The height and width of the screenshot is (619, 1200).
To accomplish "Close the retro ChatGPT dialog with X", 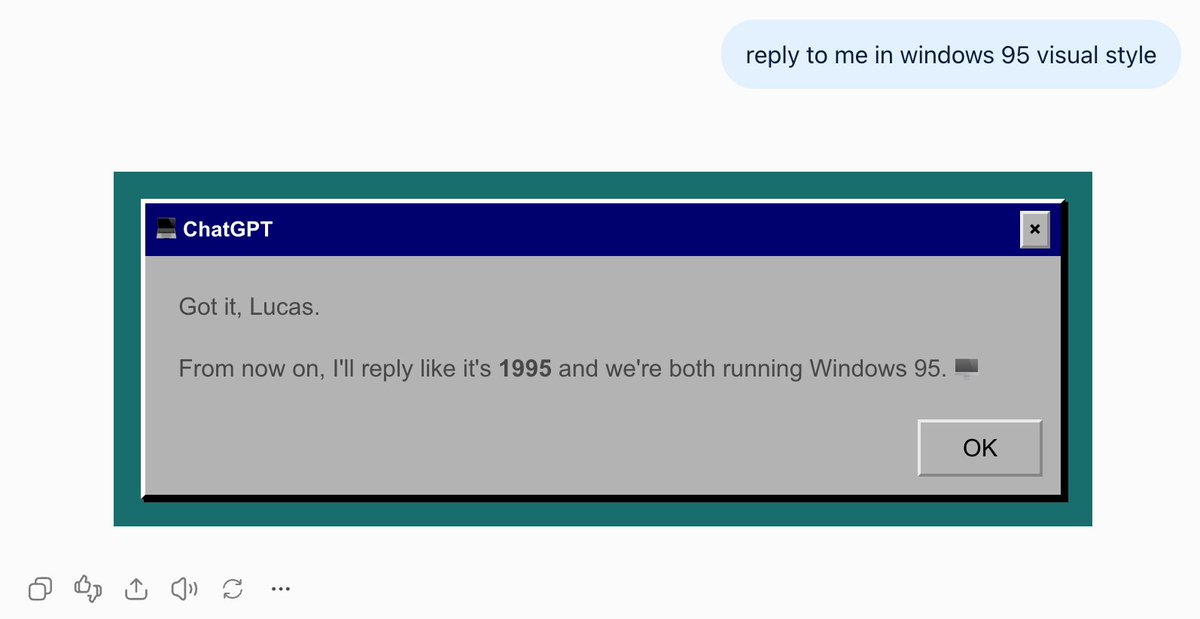I will [1034, 229].
